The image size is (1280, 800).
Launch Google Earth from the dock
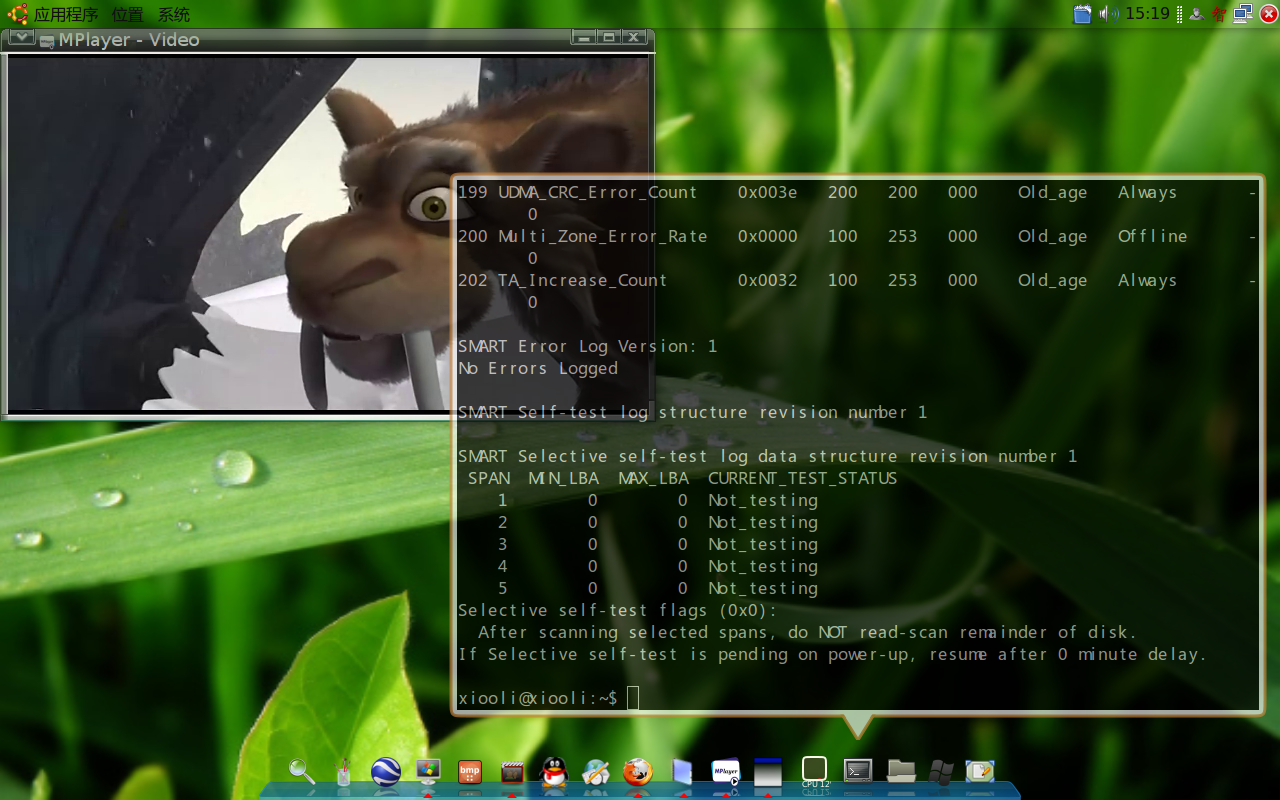pos(386,772)
